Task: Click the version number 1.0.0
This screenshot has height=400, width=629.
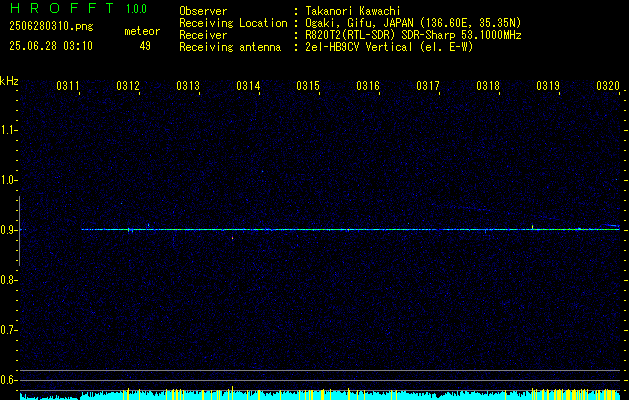Action: (x=136, y=9)
